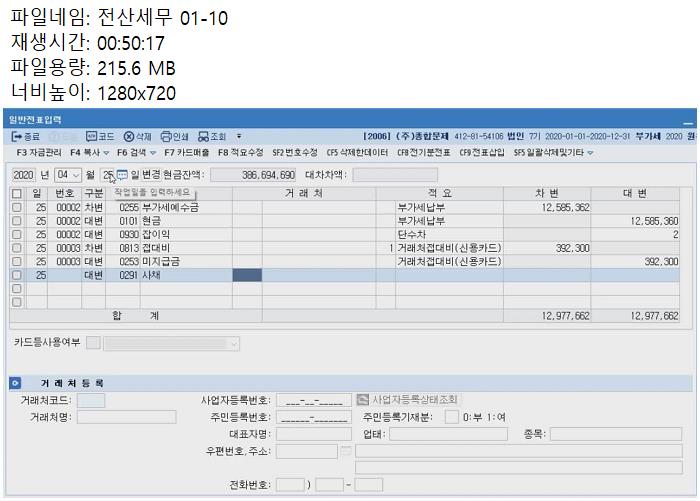Click the 코드 code lookup icon
The height and width of the screenshot is (501, 700).
[91, 137]
